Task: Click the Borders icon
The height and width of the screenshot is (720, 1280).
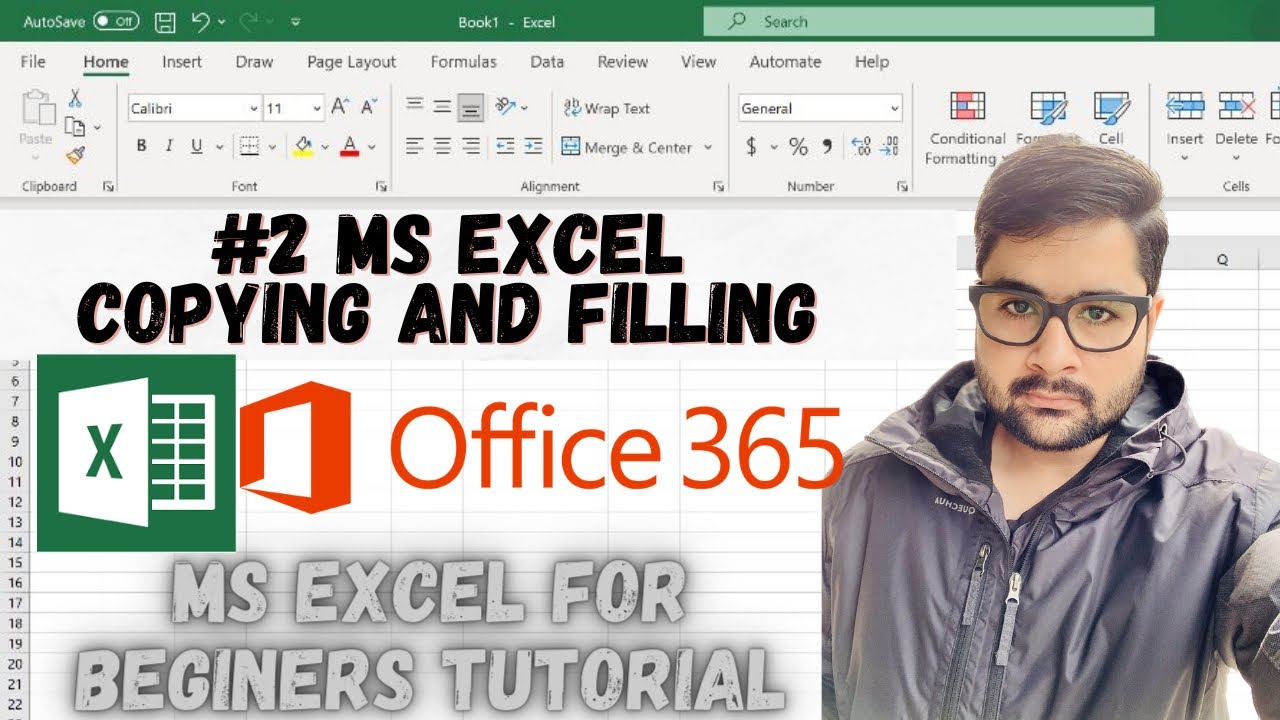Action: pos(251,146)
